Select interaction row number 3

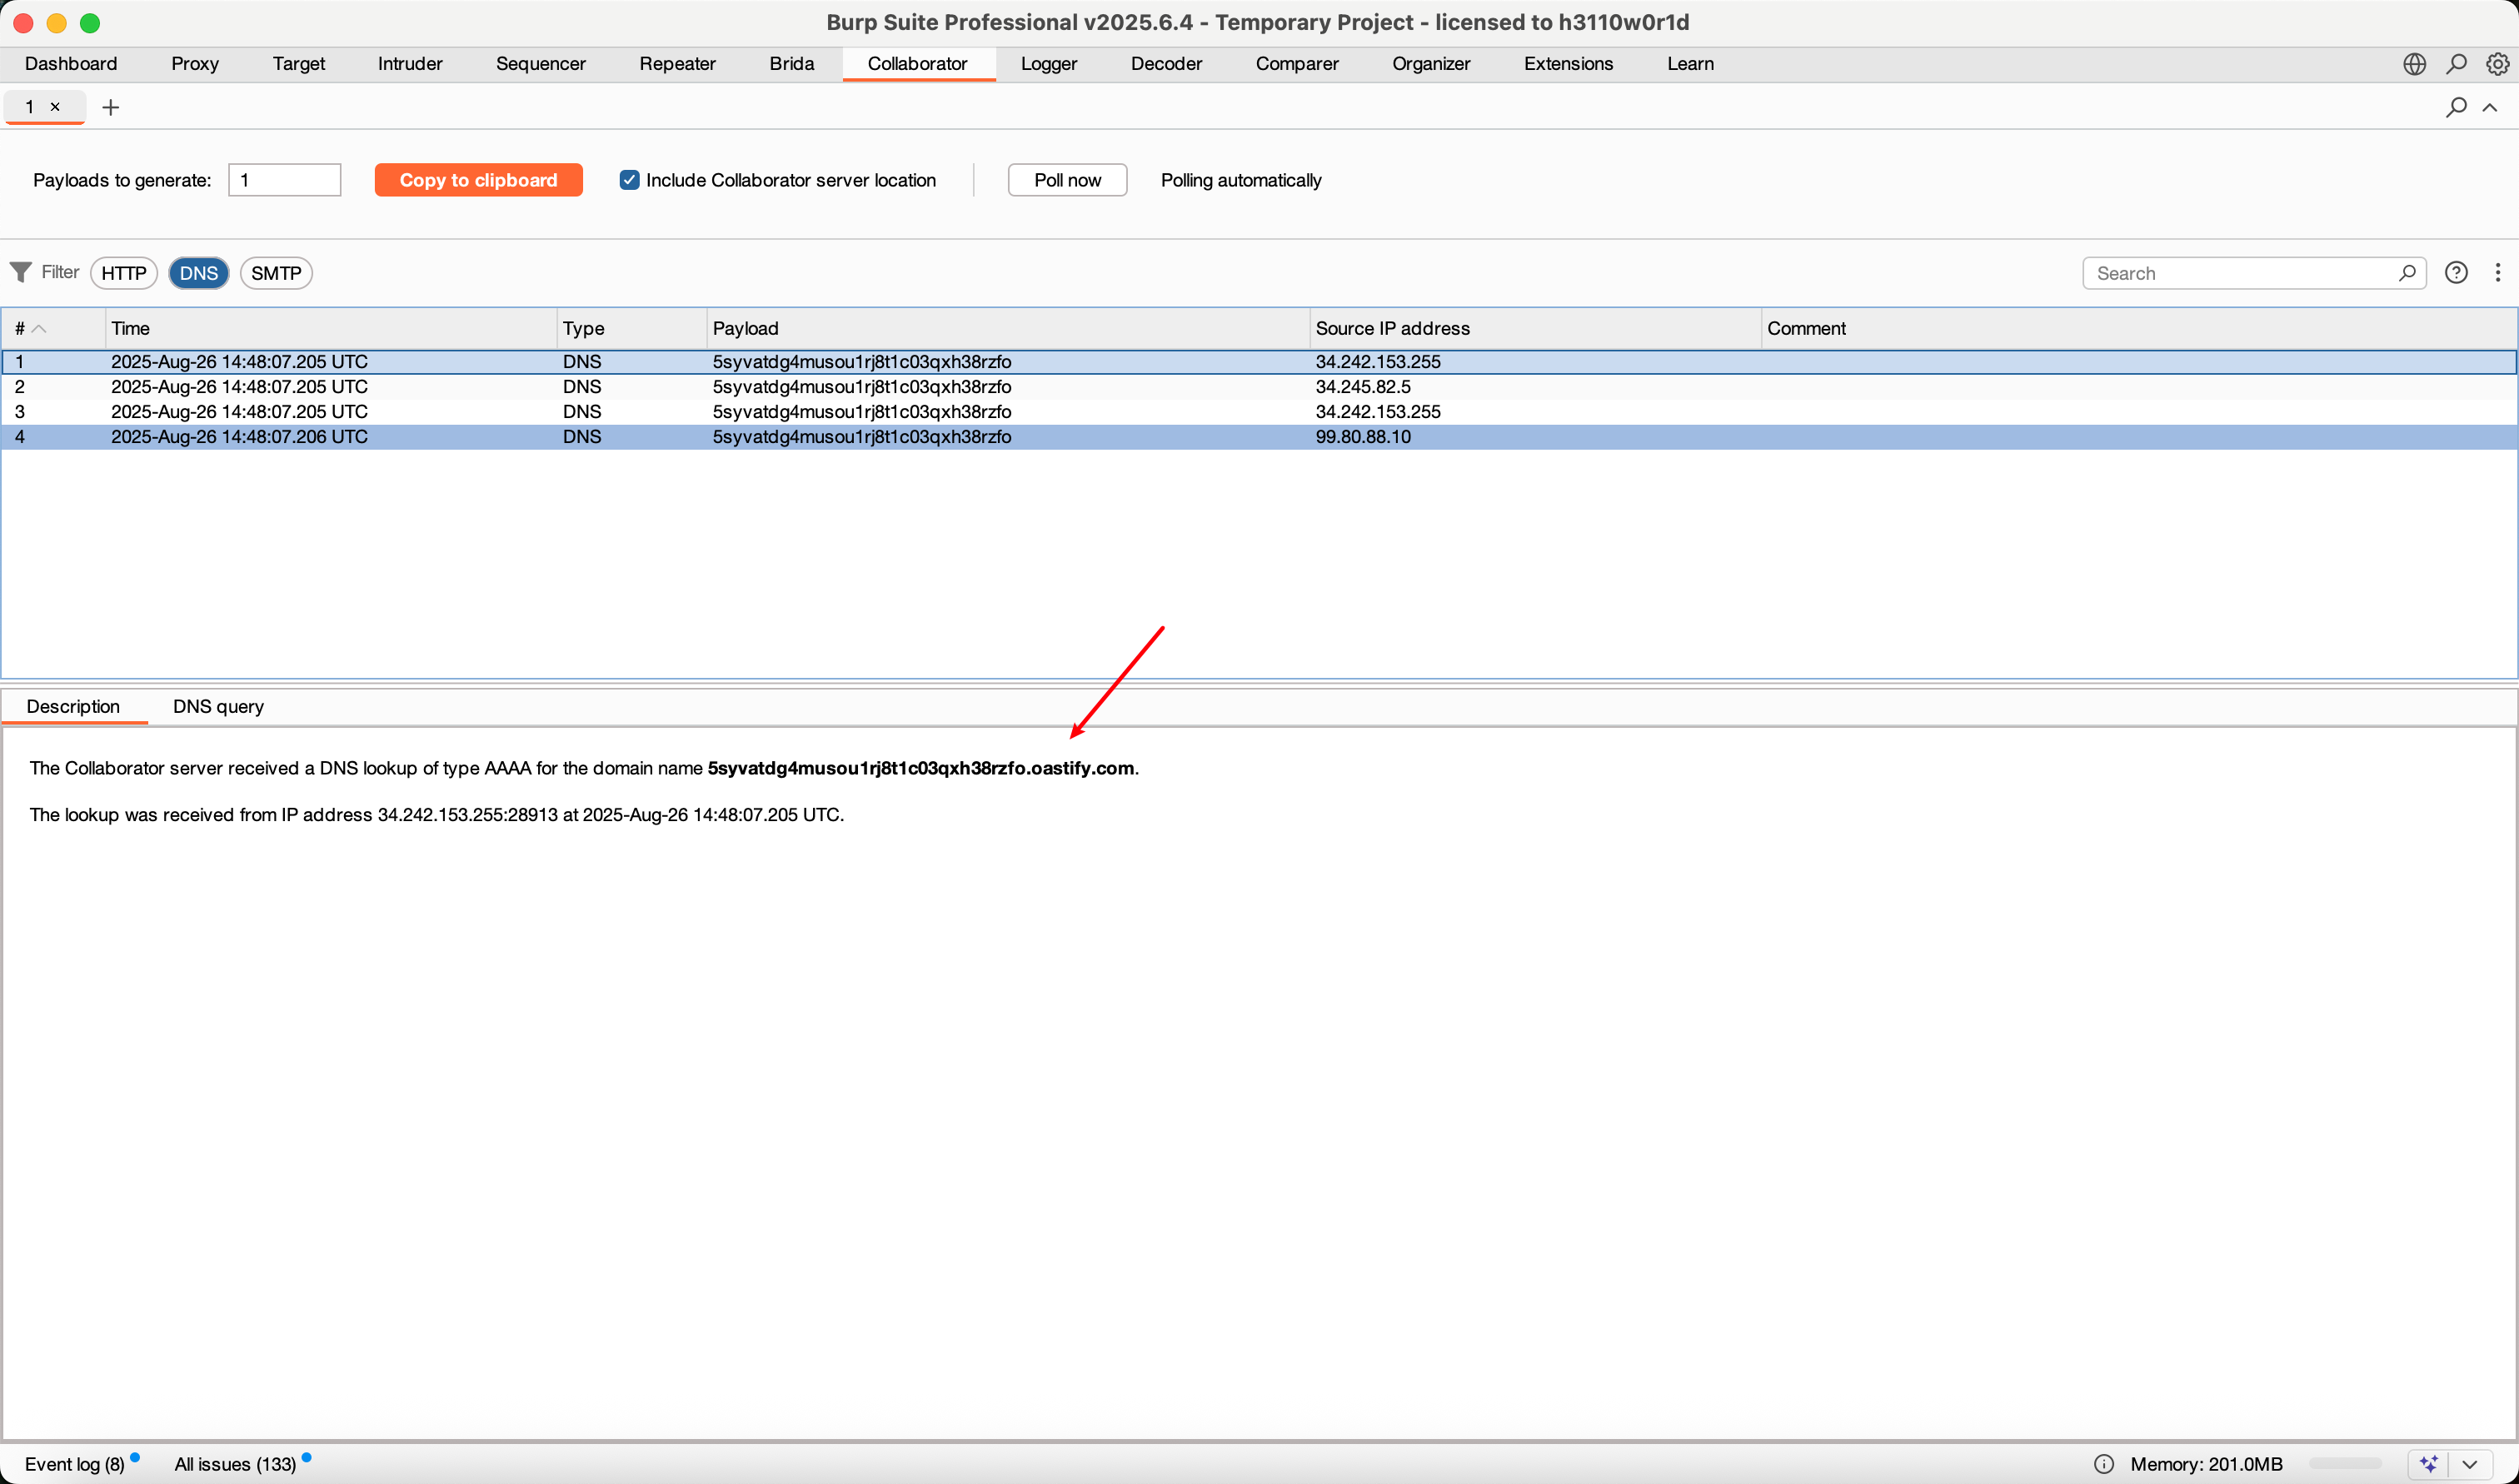[x=1259, y=411]
